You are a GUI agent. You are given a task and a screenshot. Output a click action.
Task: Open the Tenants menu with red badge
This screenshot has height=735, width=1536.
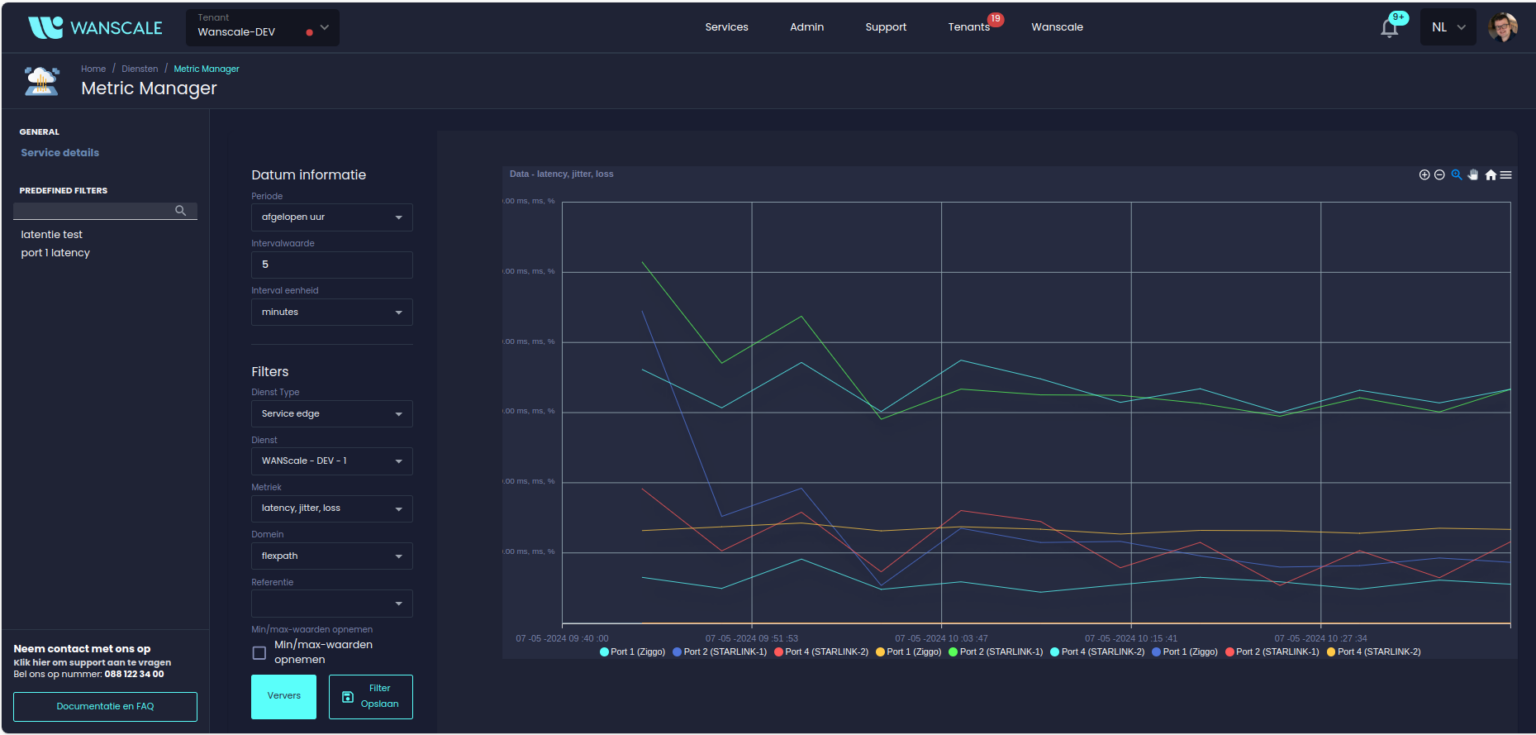coord(967,27)
